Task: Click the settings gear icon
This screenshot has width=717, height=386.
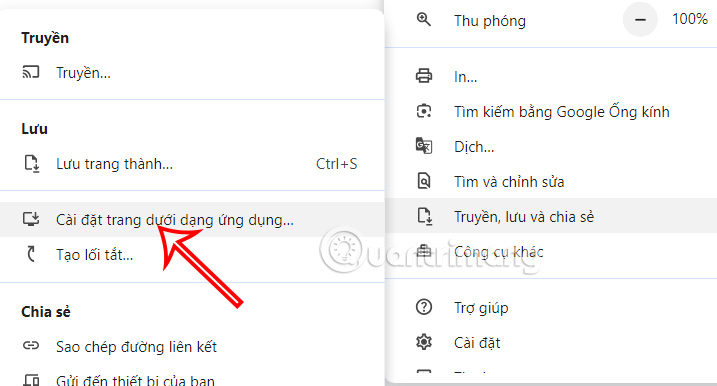Action: tap(424, 342)
